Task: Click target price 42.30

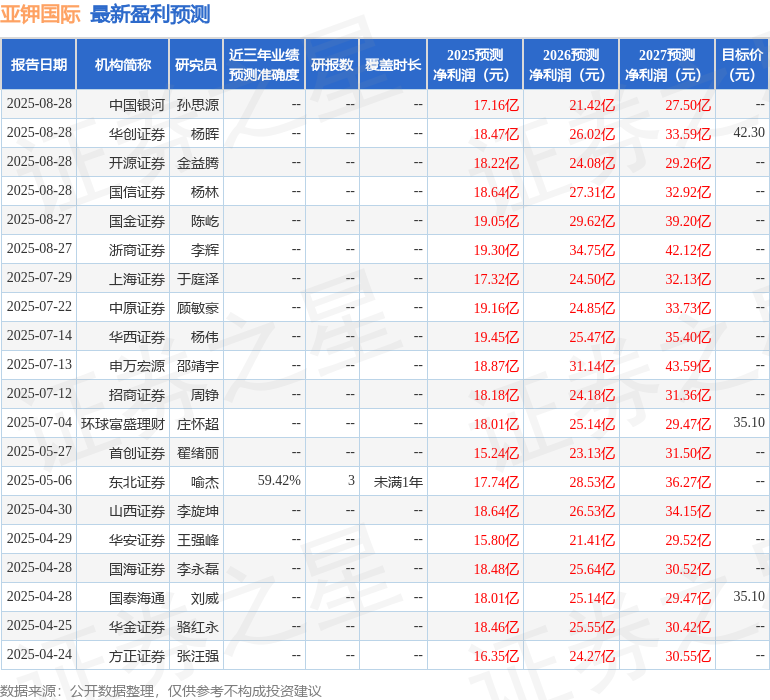Action: (x=749, y=132)
